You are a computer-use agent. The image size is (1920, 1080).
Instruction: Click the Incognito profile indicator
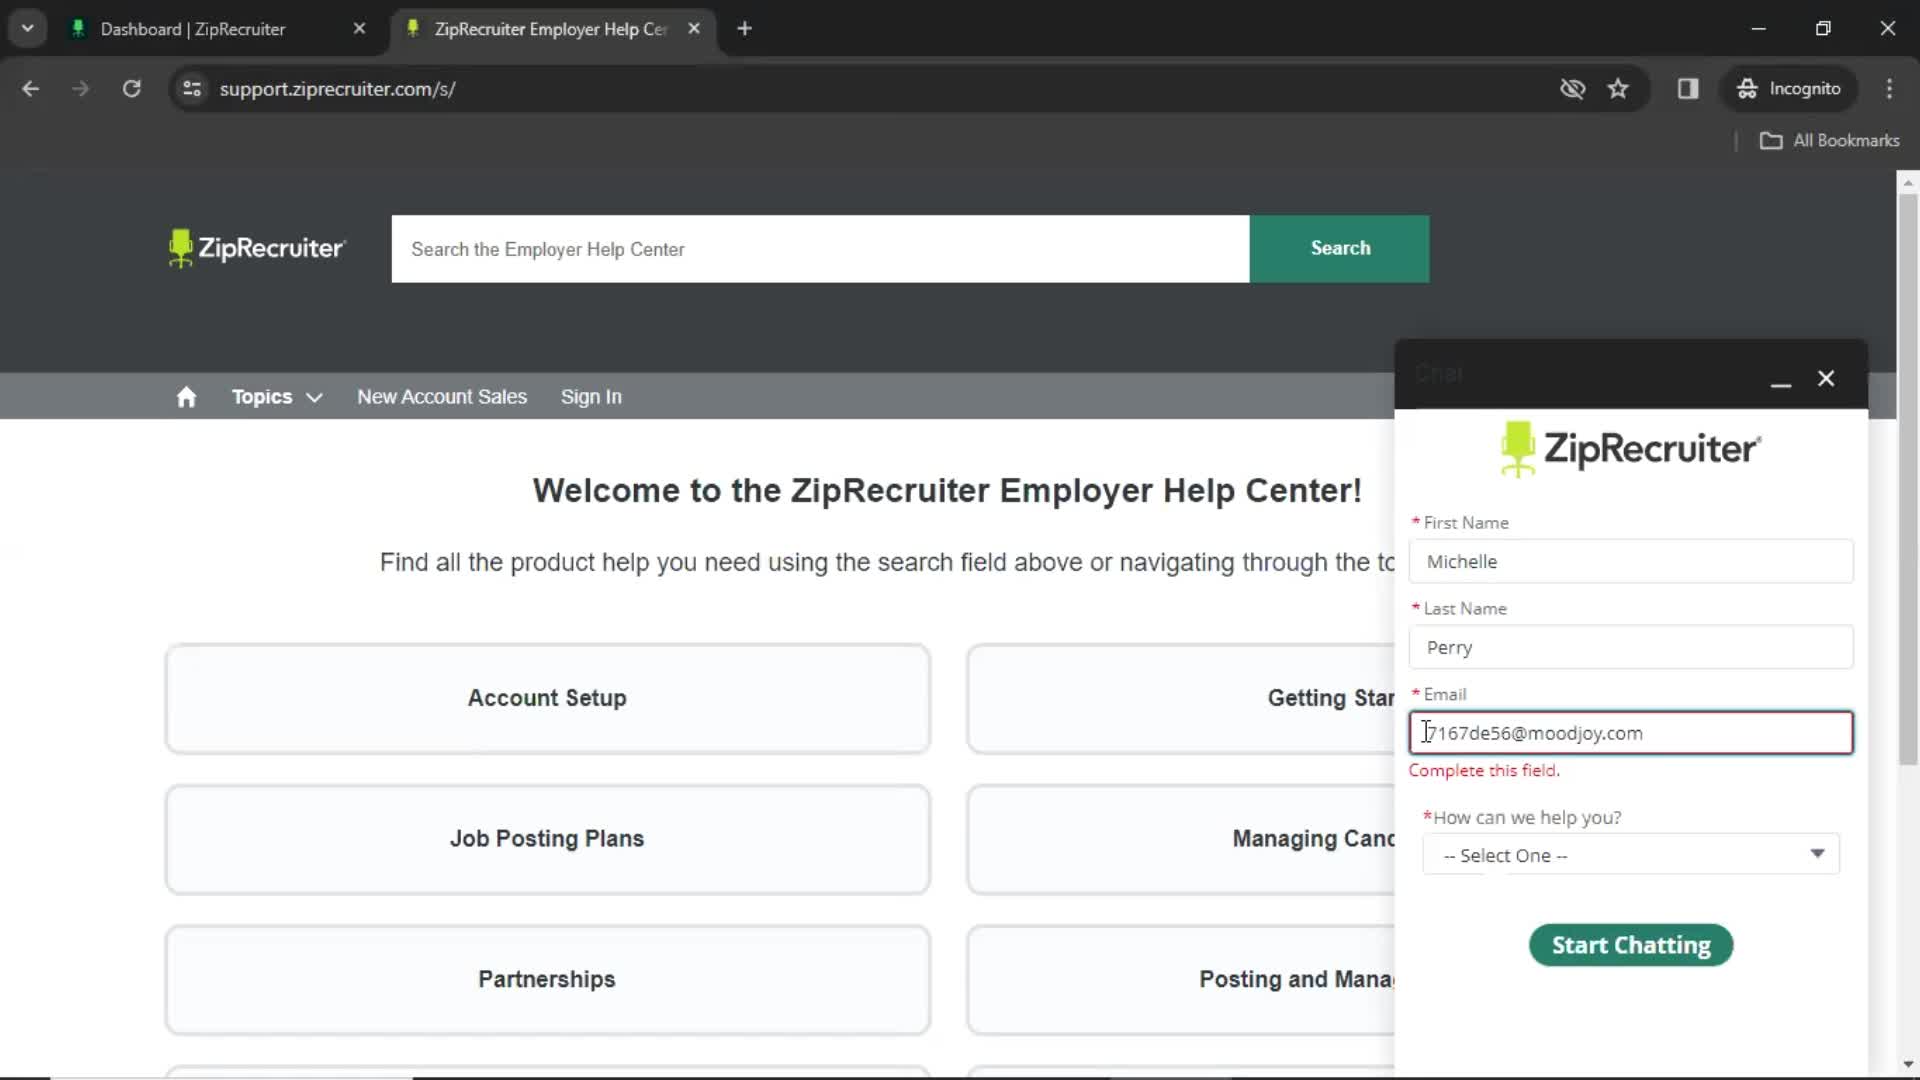1789,89
